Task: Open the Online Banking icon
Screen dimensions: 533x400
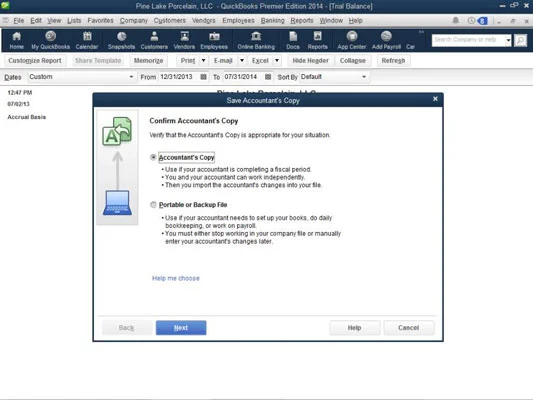Action: [256, 40]
